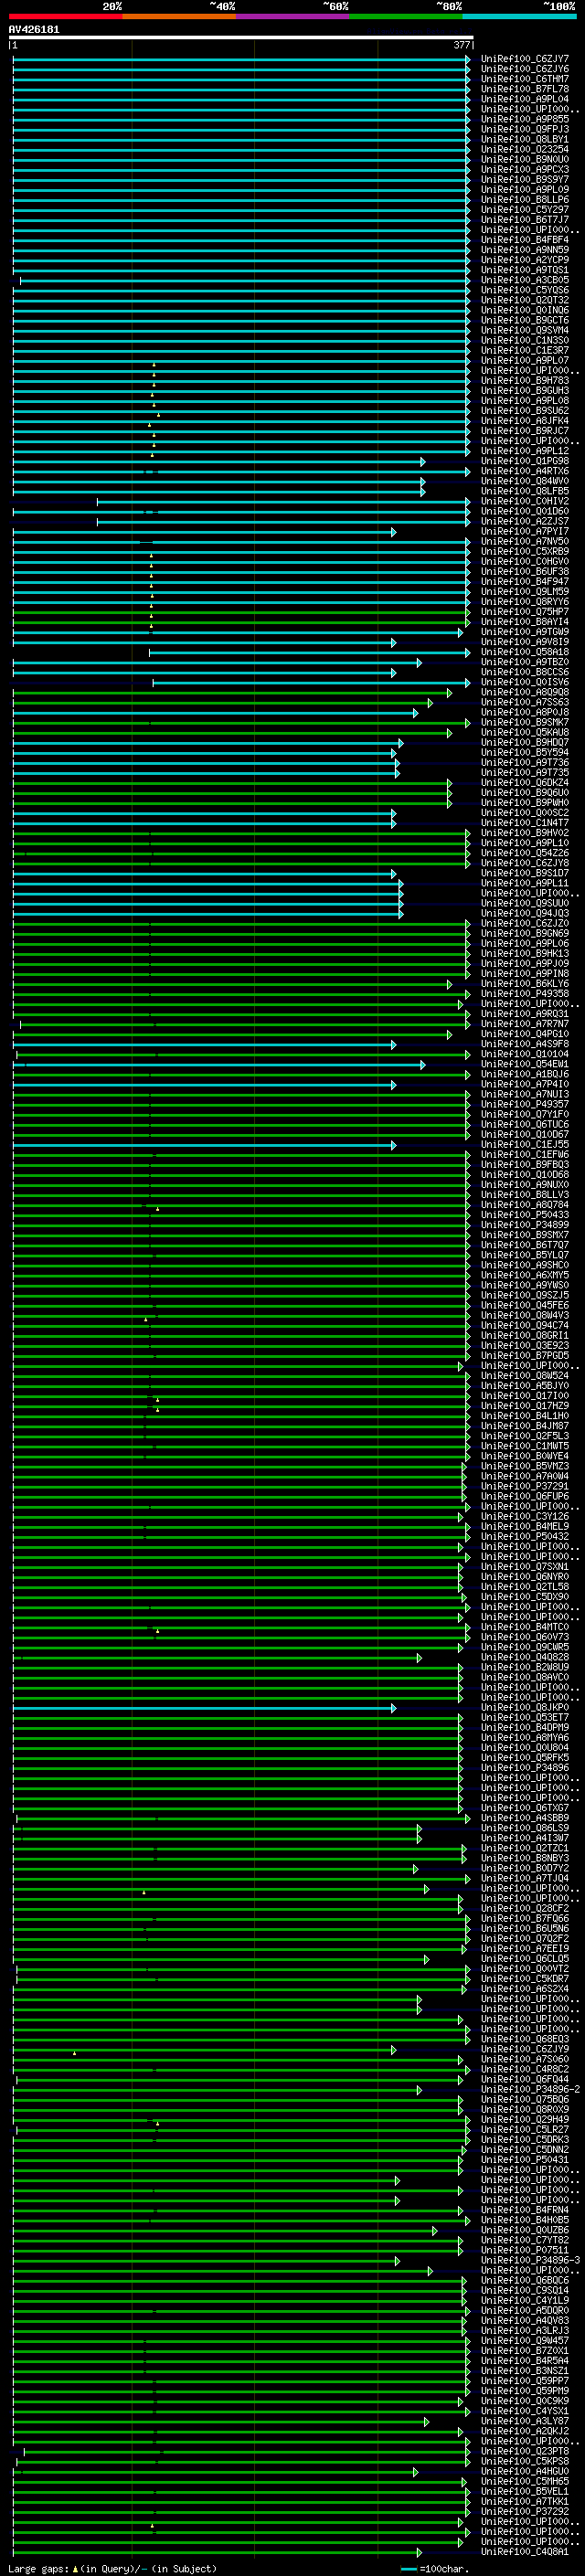This screenshot has width=585, height=2576.
Task: Open hit UniRef100_B9SMK7
Action: point(524,722)
